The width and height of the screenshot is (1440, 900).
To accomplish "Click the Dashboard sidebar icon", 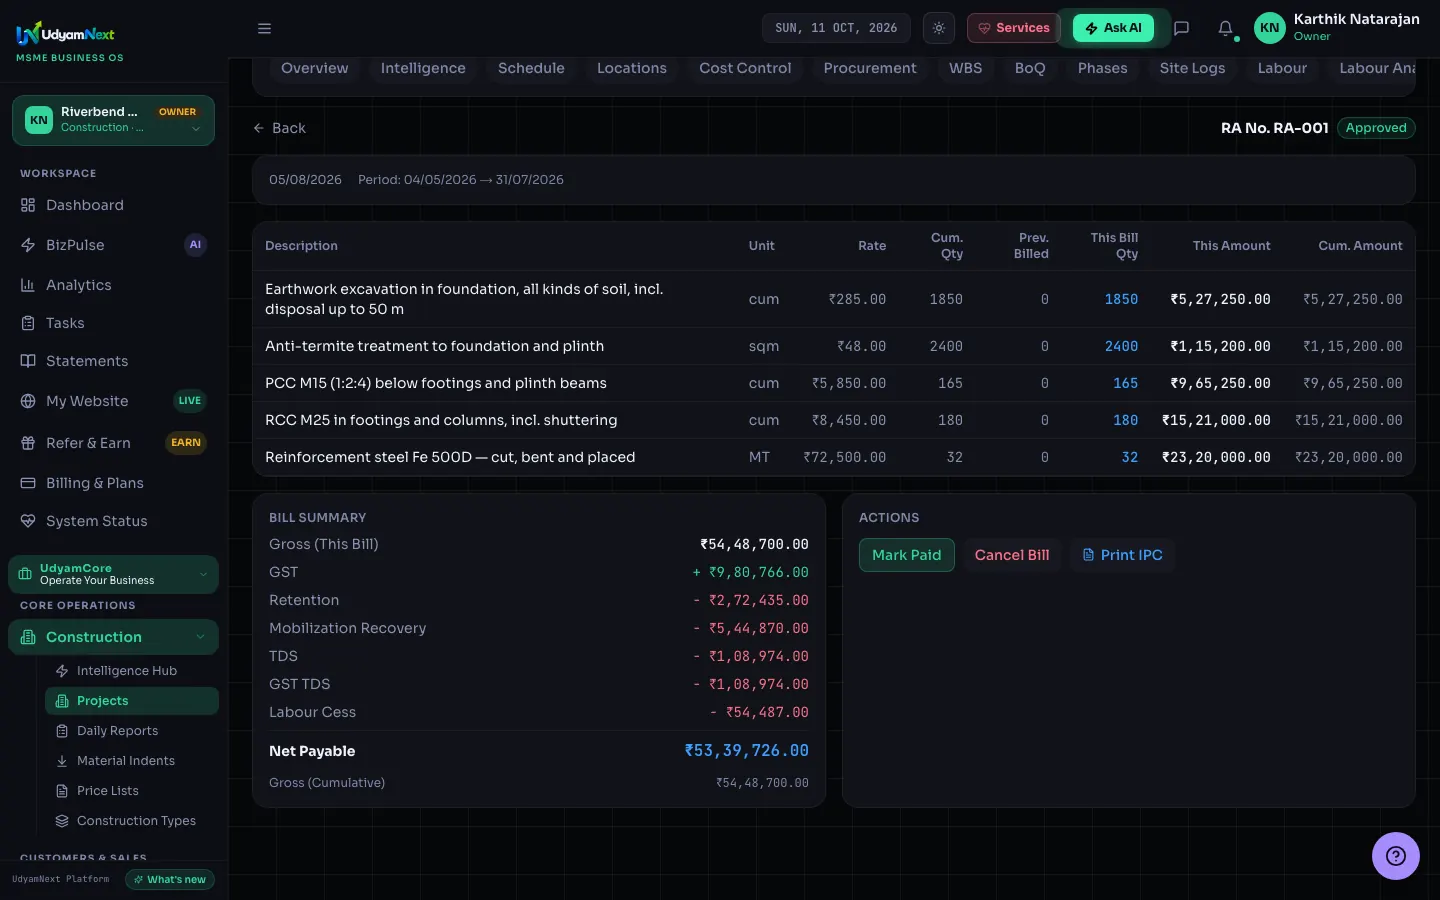I will [x=28, y=205].
